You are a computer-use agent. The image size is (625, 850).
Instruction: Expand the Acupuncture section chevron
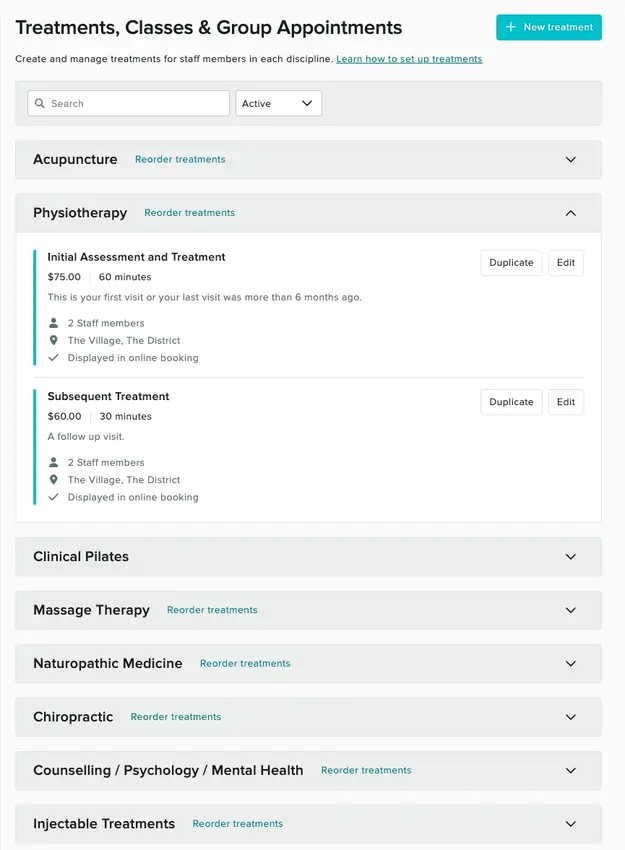coord(571,159)
